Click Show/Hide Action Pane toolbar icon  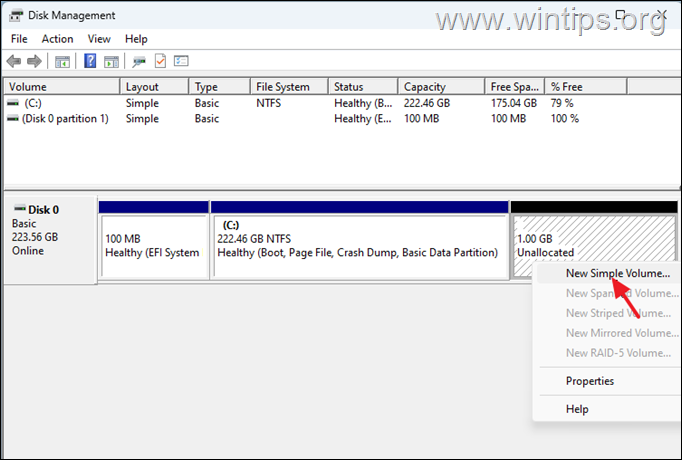coord(110,61)
